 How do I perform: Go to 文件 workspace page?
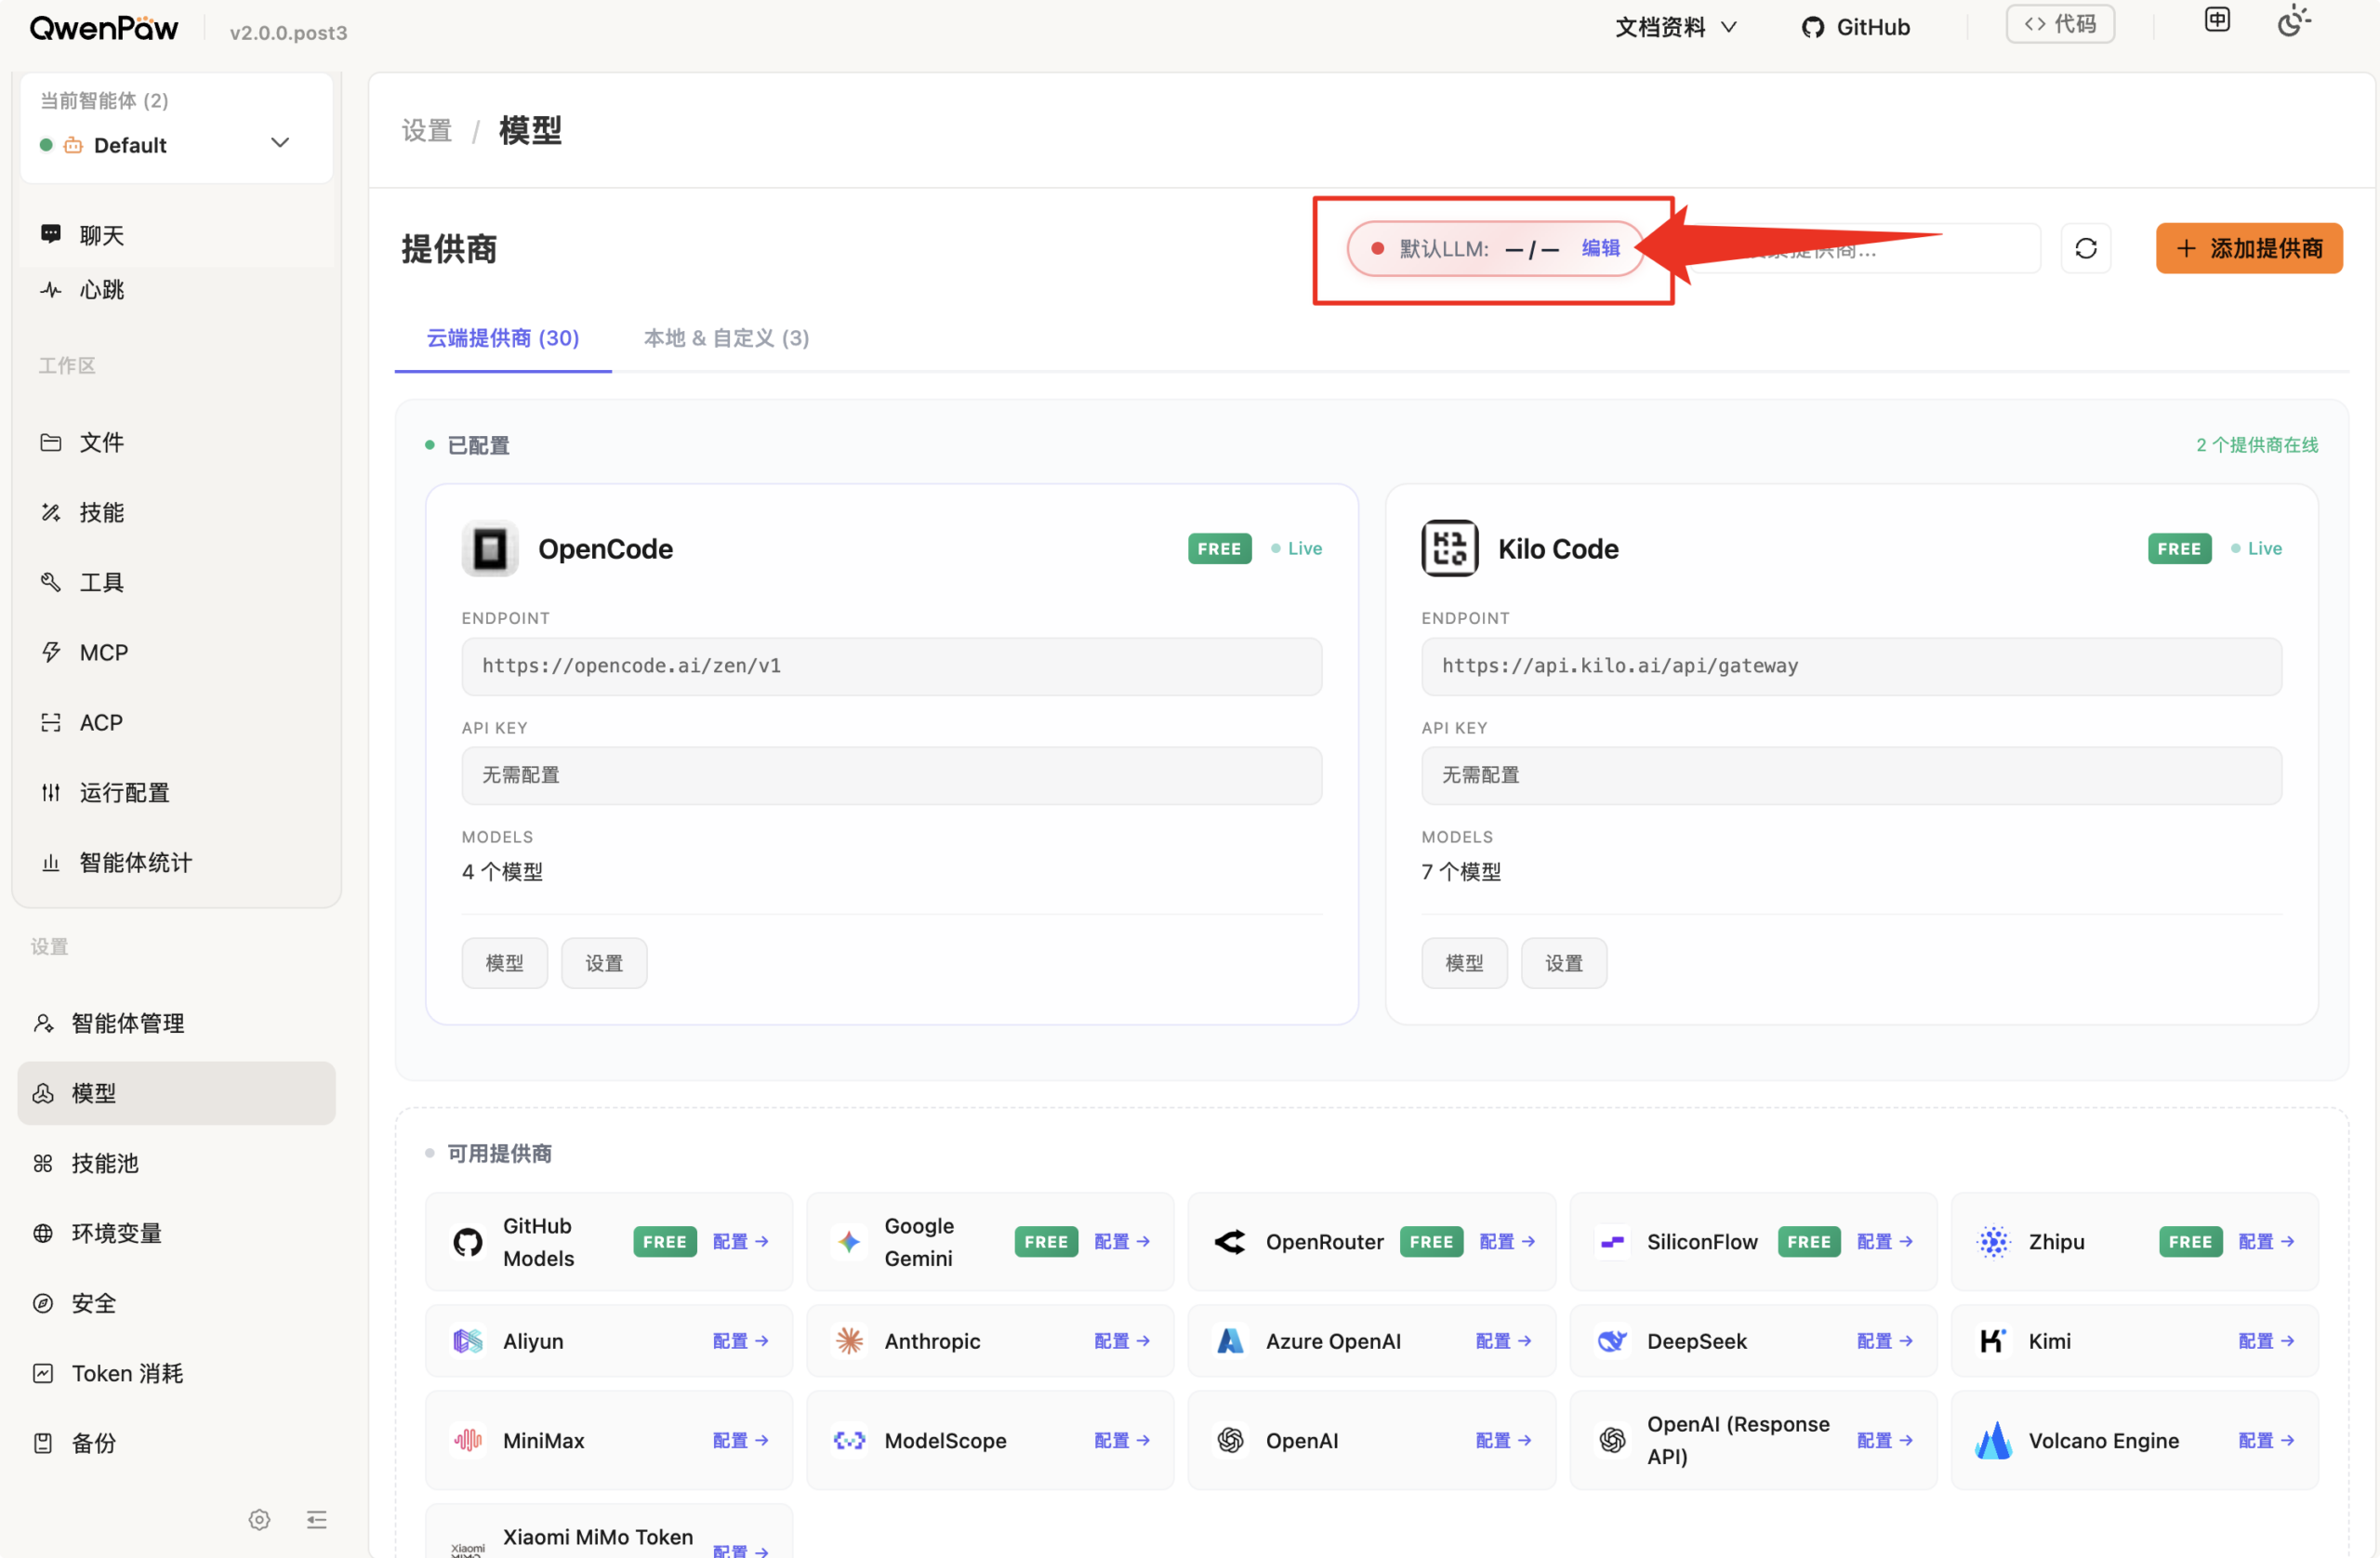click(x=176, y=442)
